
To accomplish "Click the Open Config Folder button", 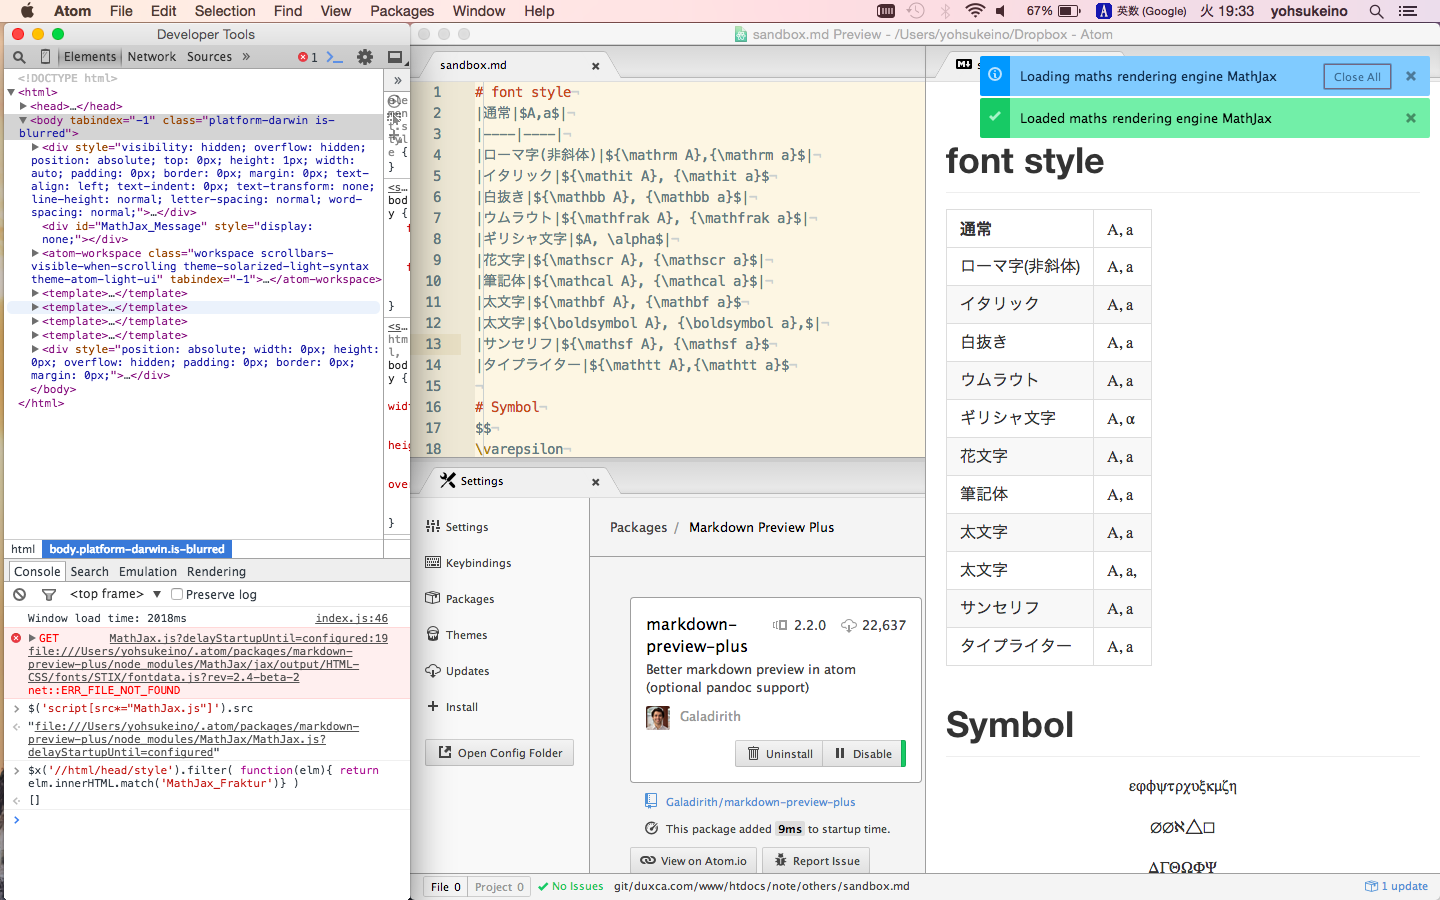I will 500,753.
